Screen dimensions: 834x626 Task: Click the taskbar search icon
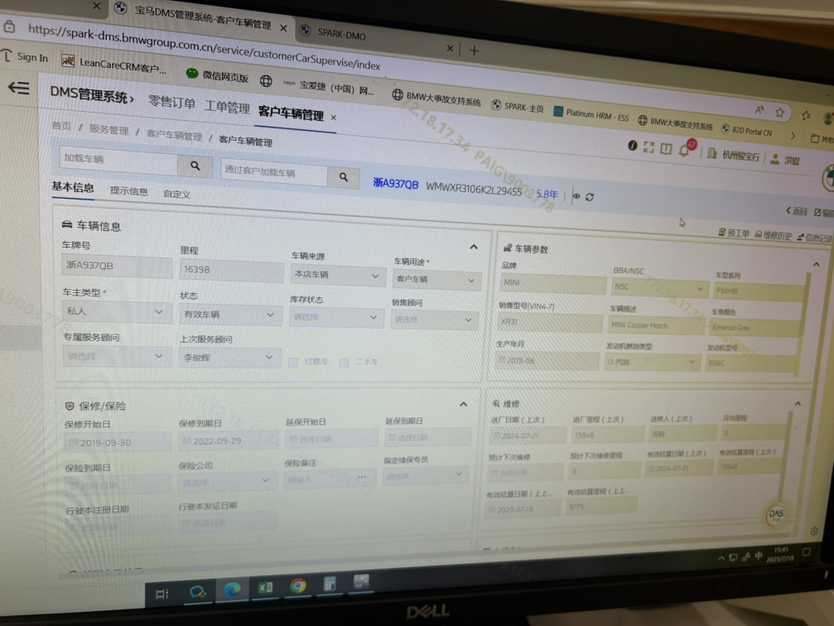pos(197,591)
